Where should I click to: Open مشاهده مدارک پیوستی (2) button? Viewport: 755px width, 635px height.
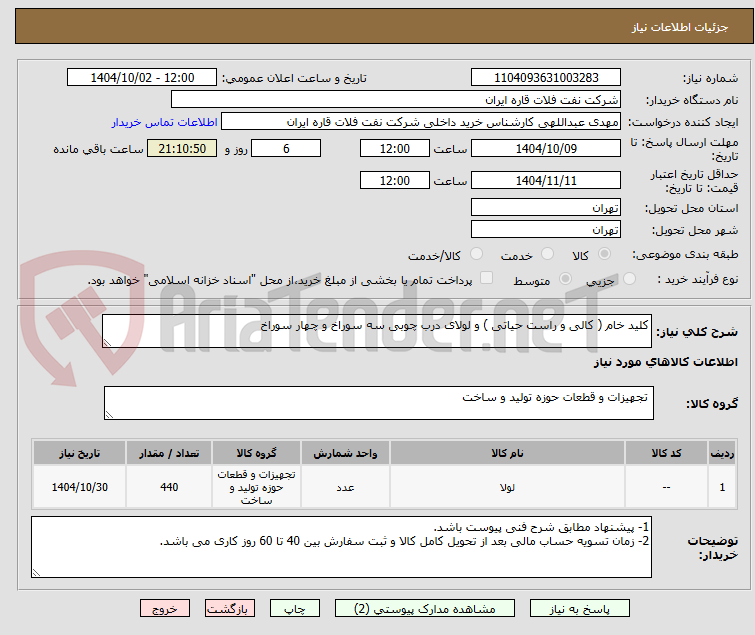424,609
